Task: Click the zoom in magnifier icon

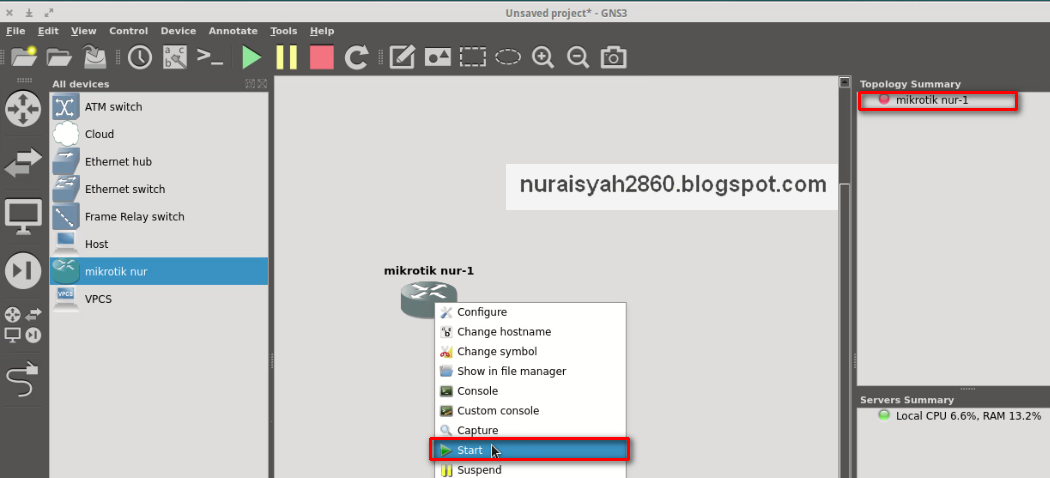Action: coord(542,57)
